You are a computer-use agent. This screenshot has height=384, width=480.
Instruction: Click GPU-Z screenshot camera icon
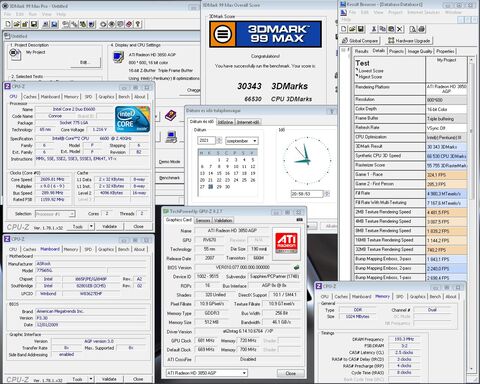pyautogui.click(x=299, y=220)
